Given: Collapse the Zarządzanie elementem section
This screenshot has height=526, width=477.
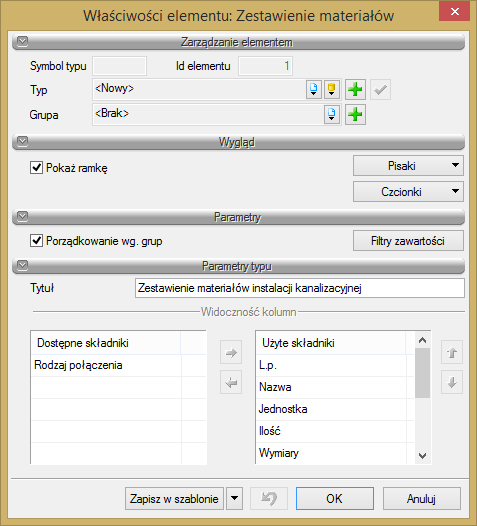Looking at the screenshot, I should pos(22,42).
